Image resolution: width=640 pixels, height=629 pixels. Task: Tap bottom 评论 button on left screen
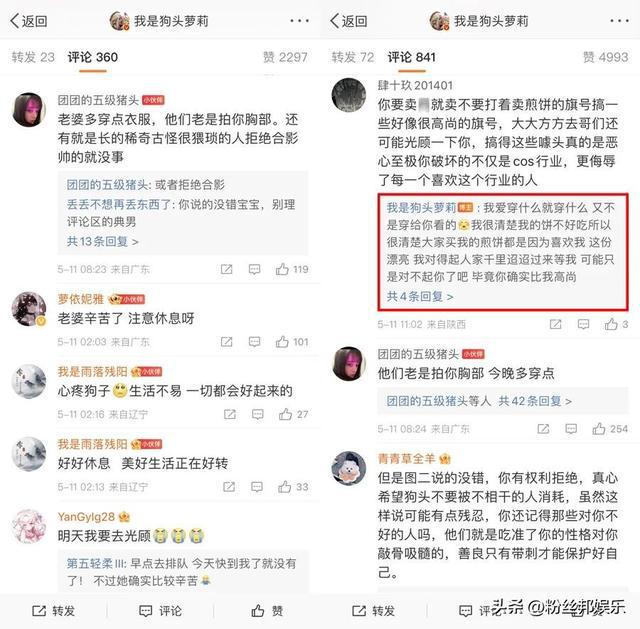pyautogui.click(x=160, y=611)
